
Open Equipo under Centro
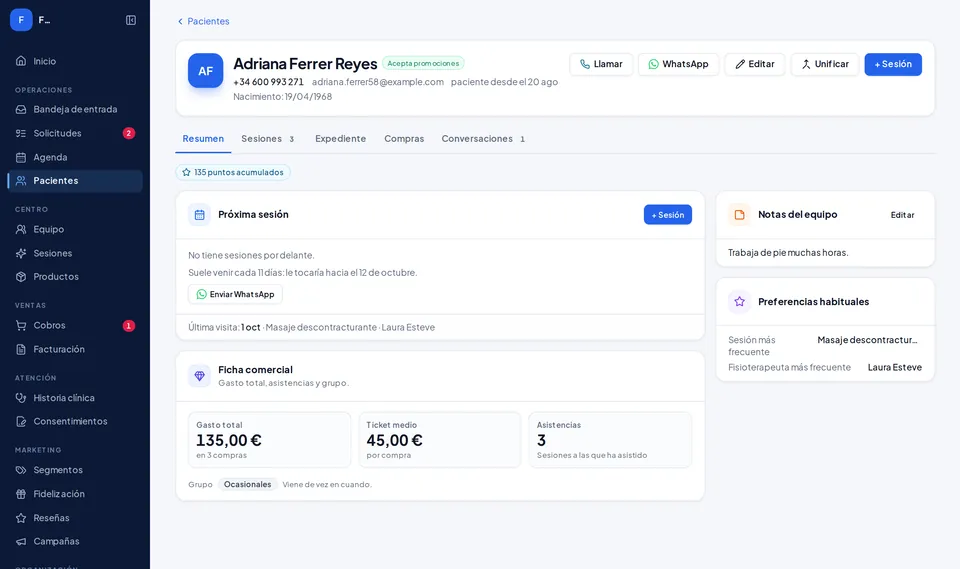coord(75,229)
